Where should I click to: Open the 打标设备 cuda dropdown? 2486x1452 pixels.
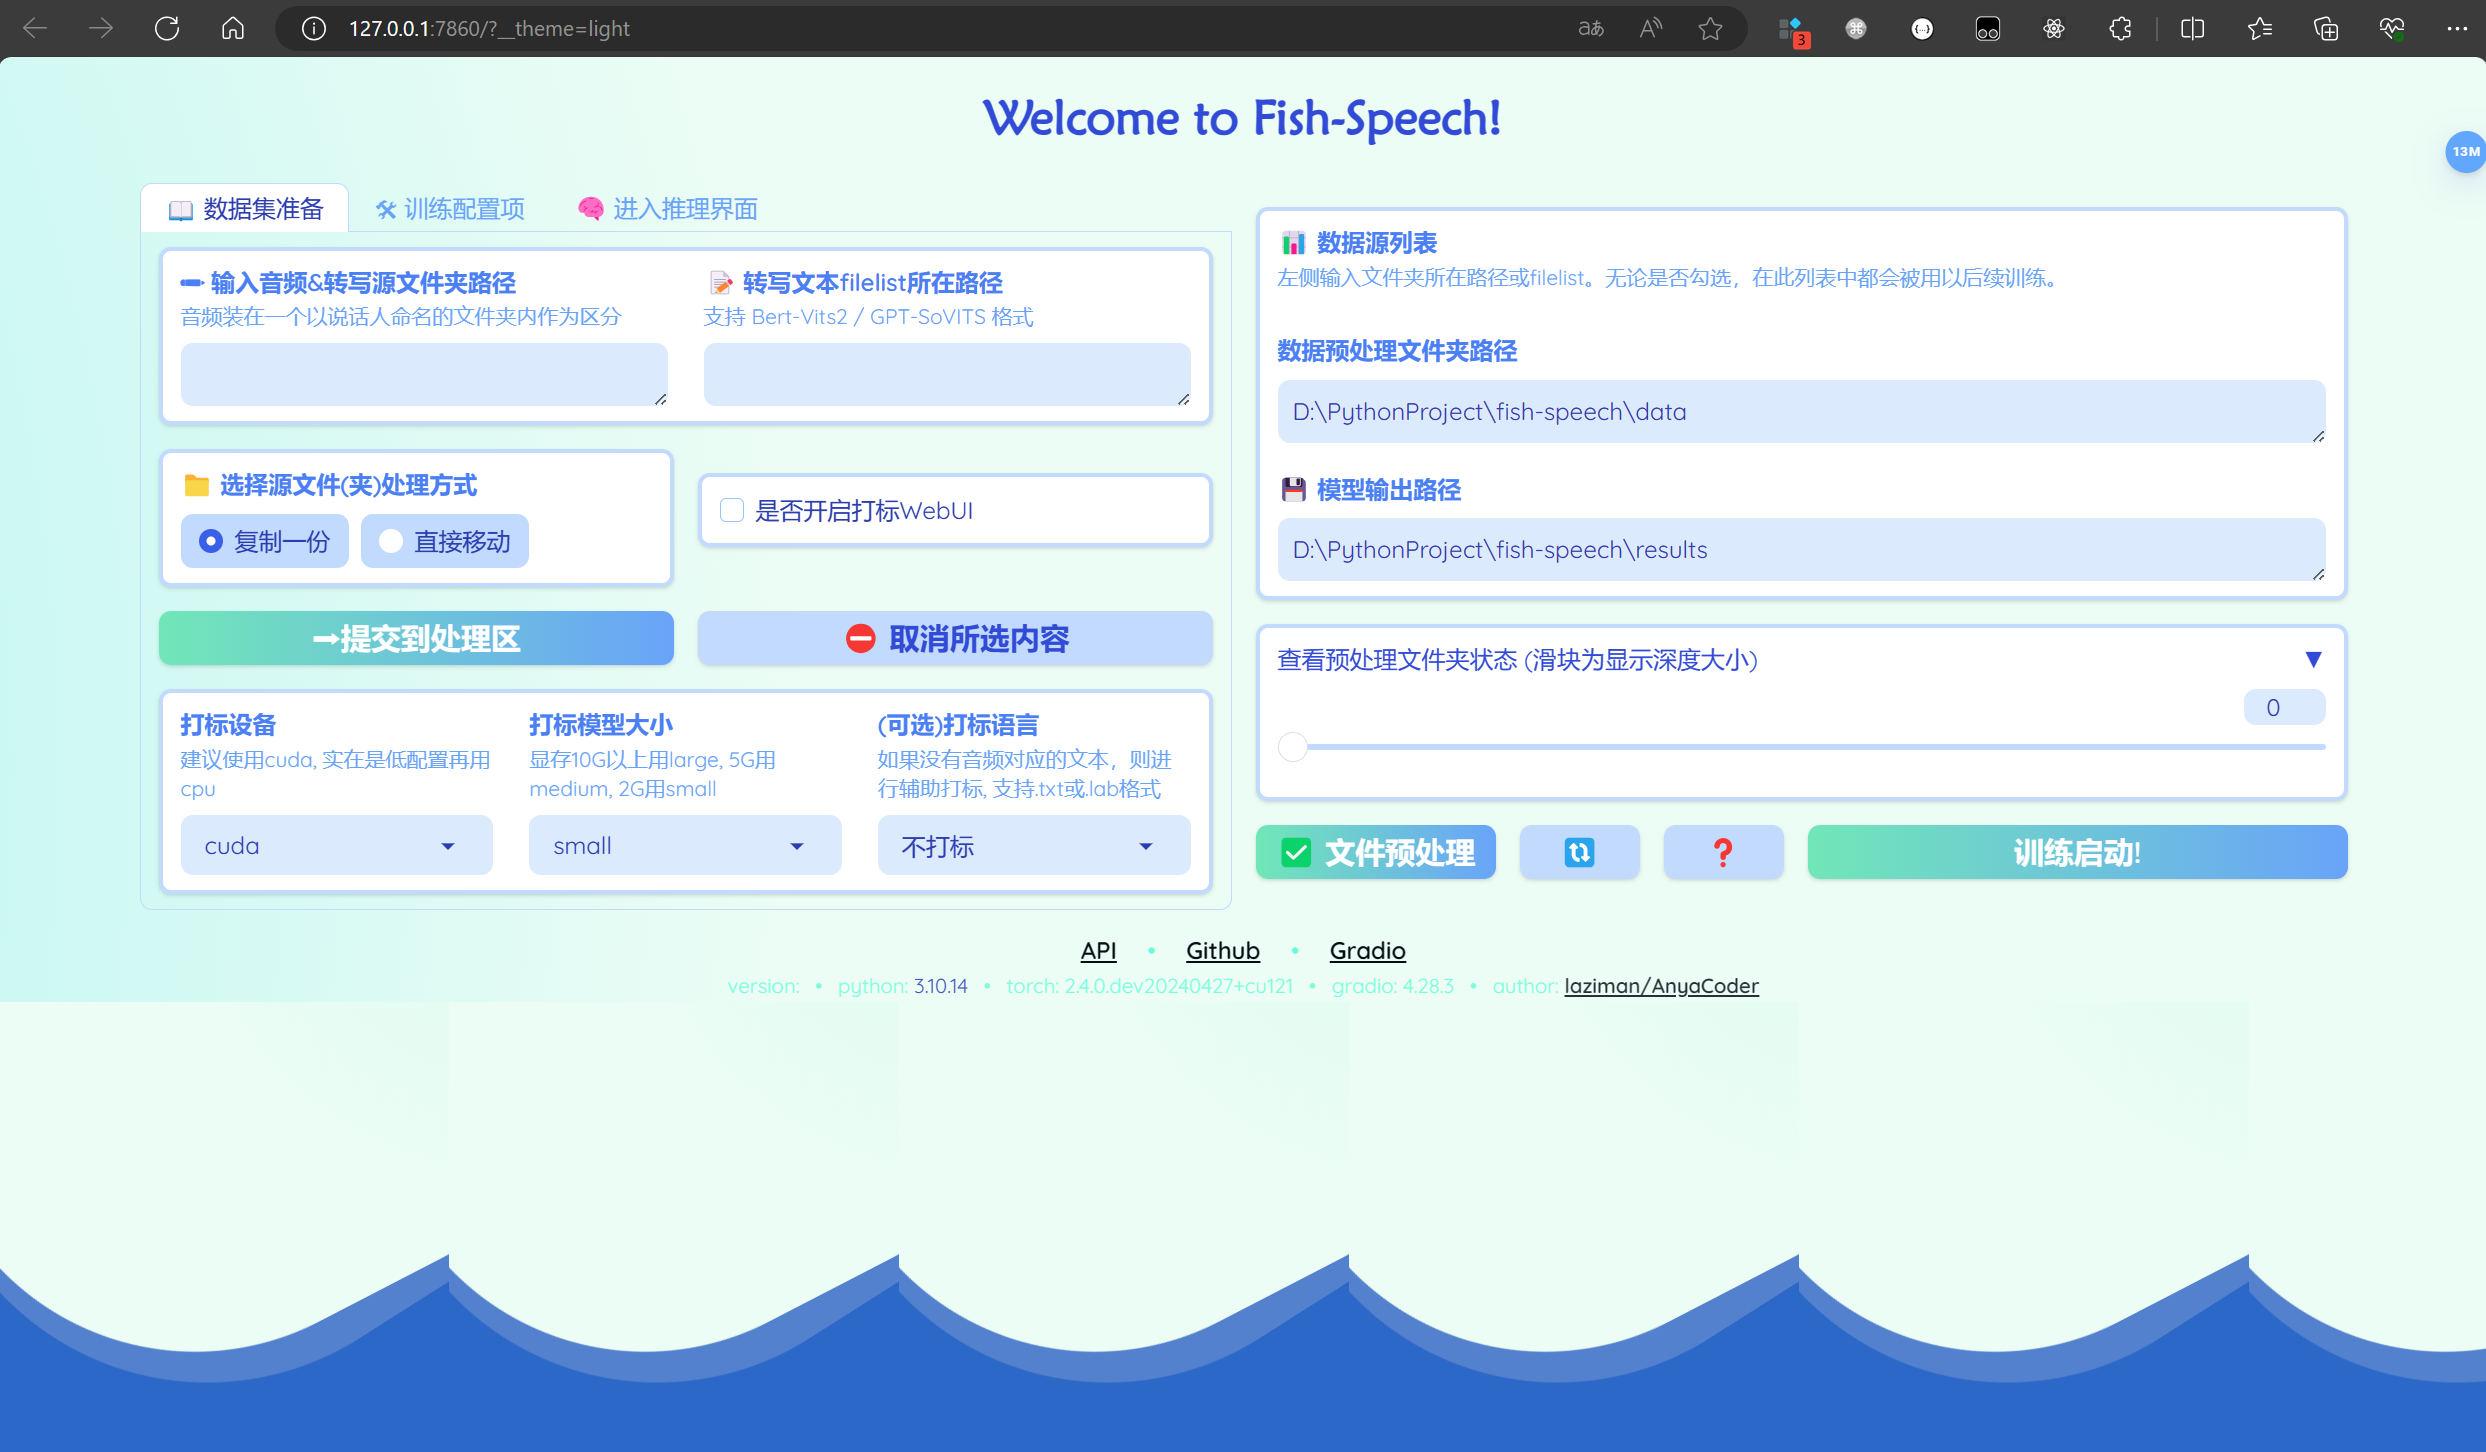[336, 845]
